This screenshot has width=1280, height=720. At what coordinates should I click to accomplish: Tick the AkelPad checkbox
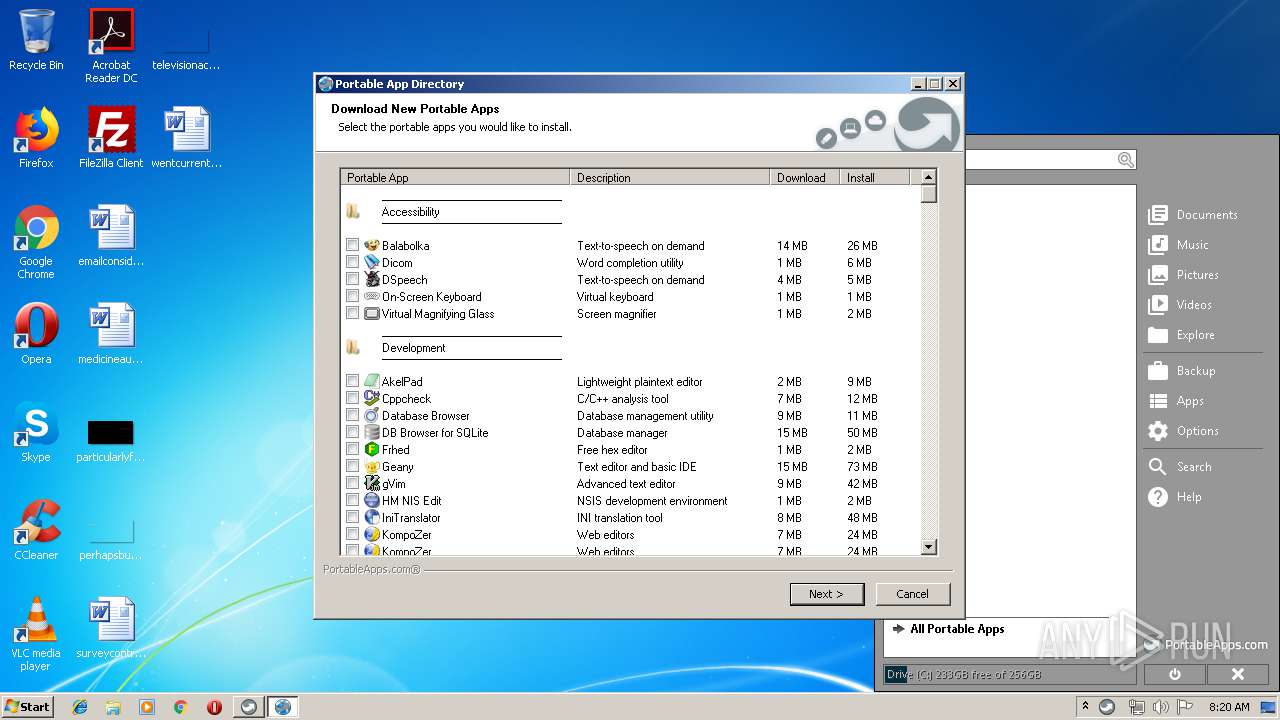pyautogui.click(x=352, y=381)
